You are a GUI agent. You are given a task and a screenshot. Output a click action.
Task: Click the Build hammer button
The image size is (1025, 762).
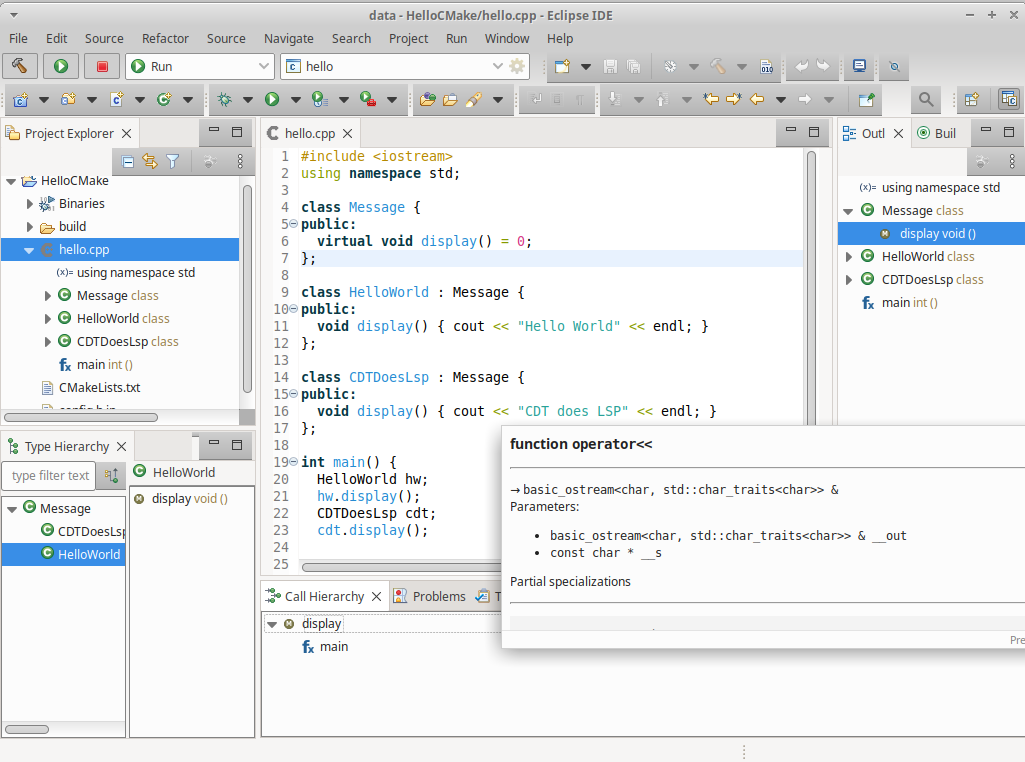point(19,66)
